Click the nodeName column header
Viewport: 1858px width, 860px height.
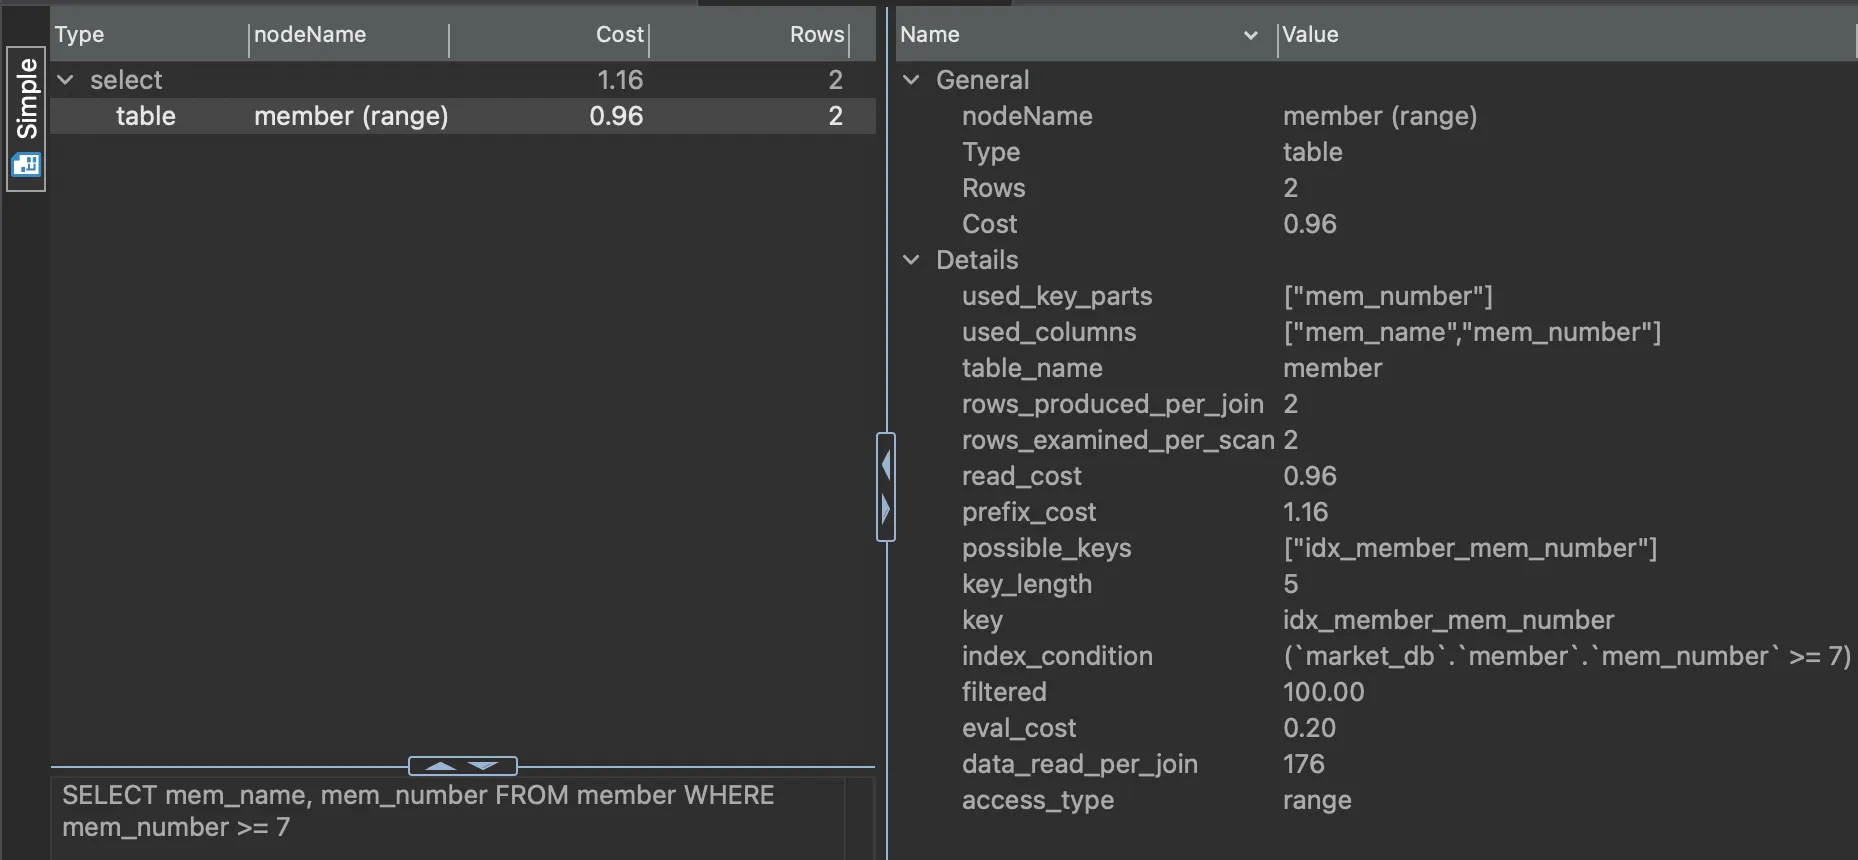click(310, 35)
